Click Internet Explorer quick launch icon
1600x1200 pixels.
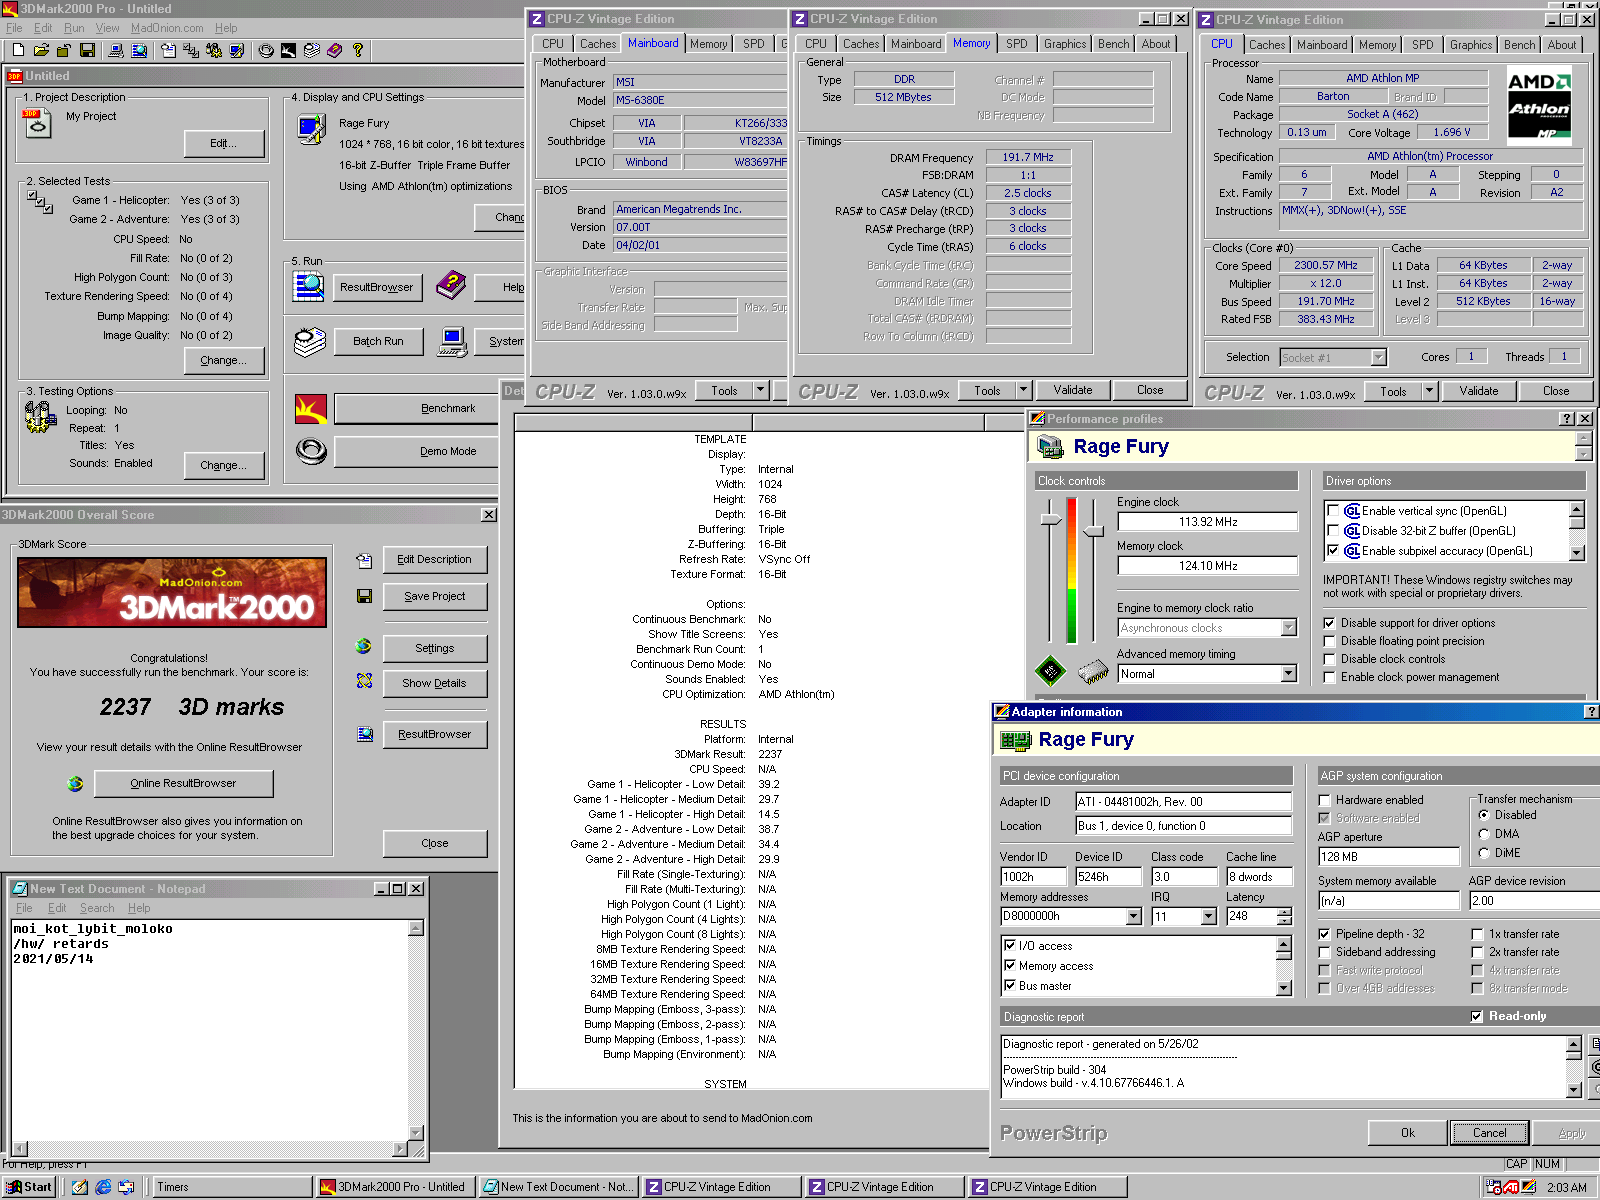103,1187
